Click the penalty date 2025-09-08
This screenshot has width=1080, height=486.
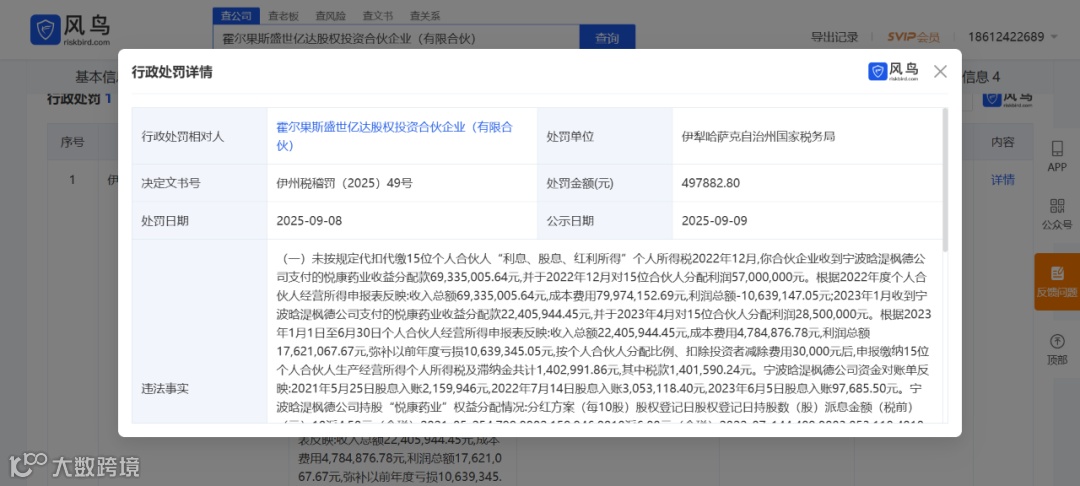(309, 221)
